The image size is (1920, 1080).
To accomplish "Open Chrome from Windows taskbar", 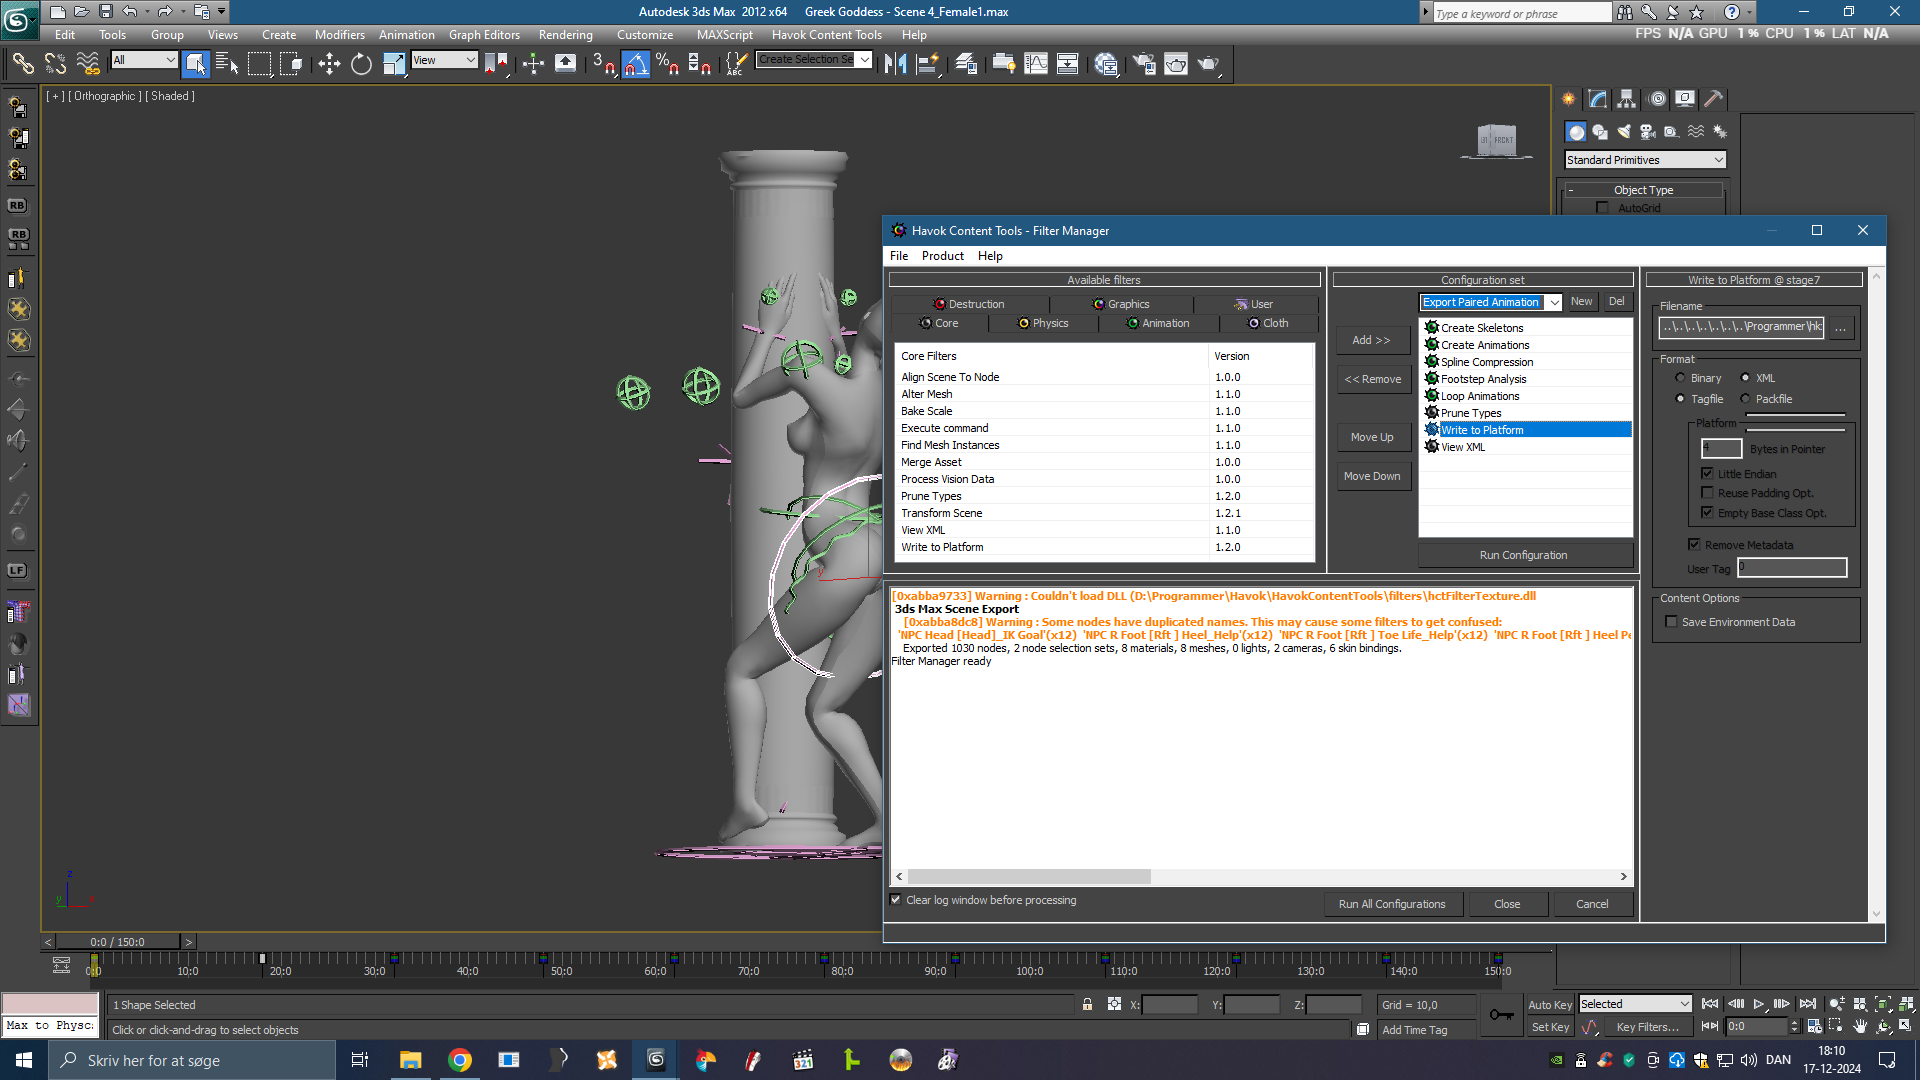I will tap(460, 1060).
